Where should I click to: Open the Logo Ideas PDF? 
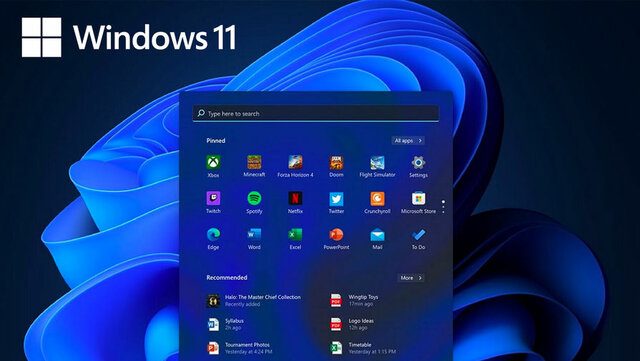(x=352, y=324)
